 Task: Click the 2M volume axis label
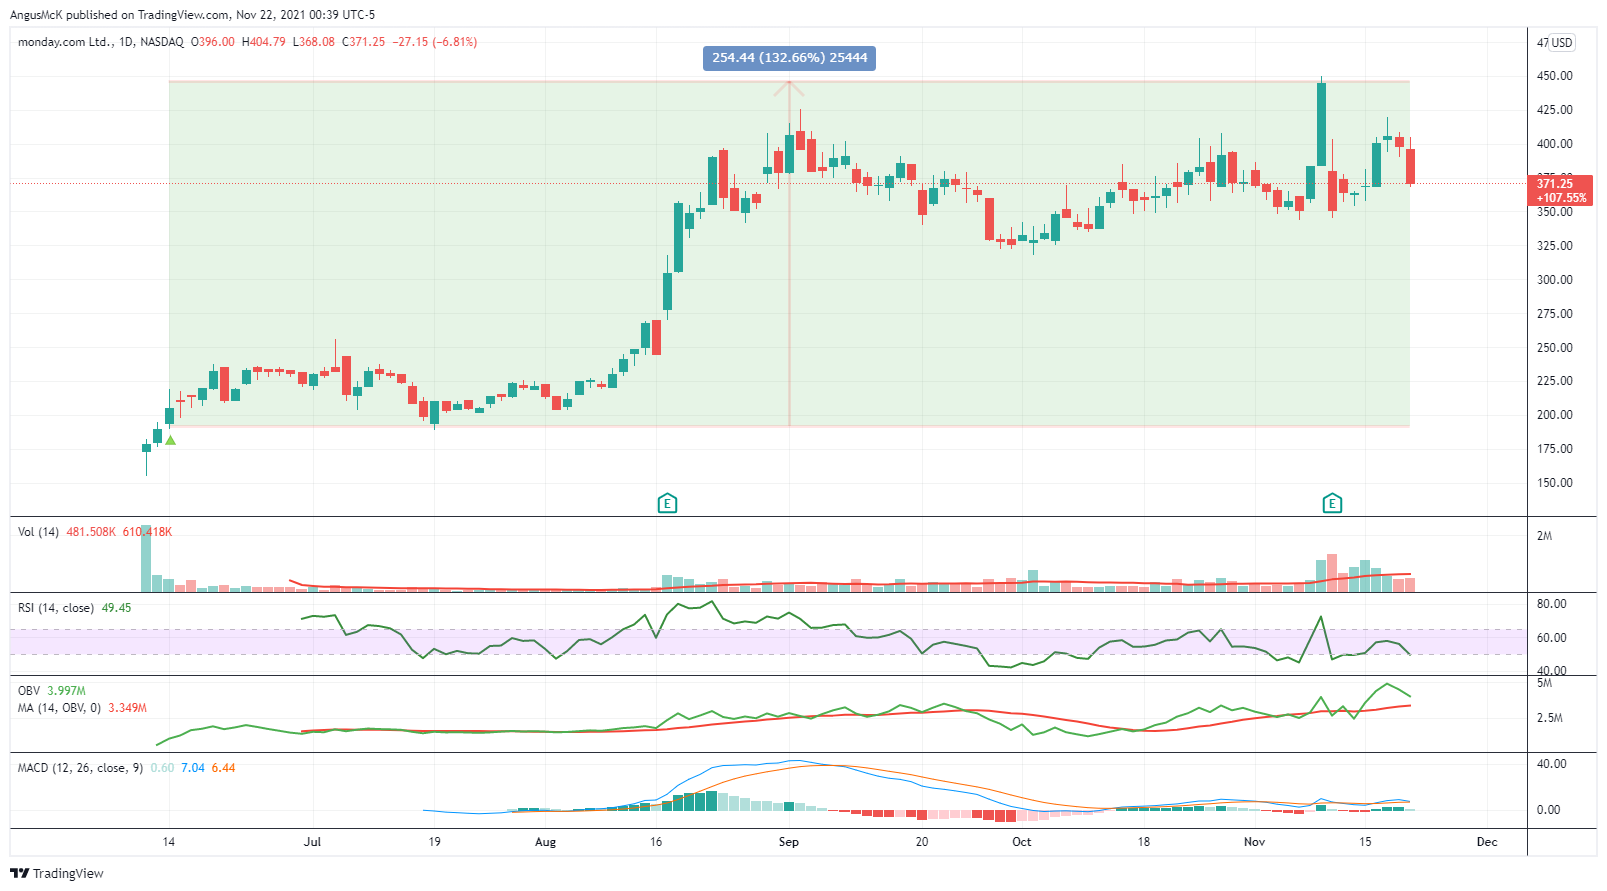point(1544,536)
